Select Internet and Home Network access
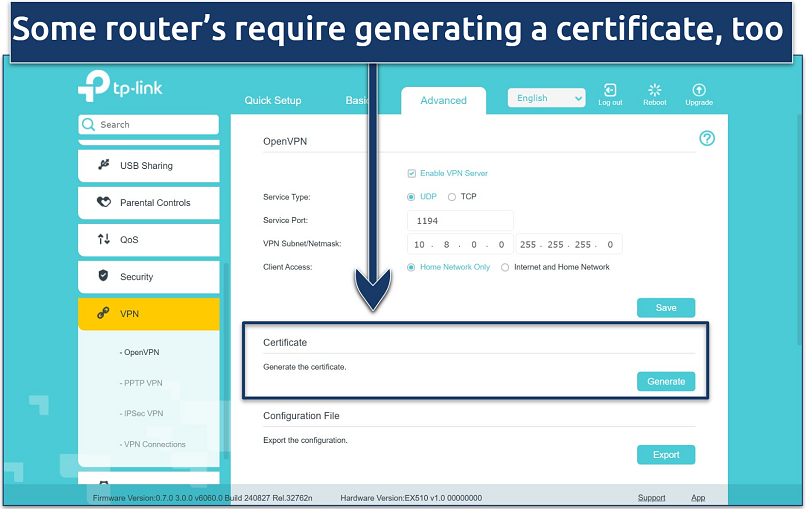This screenshot has height=509, width=806. pos(505,267)
